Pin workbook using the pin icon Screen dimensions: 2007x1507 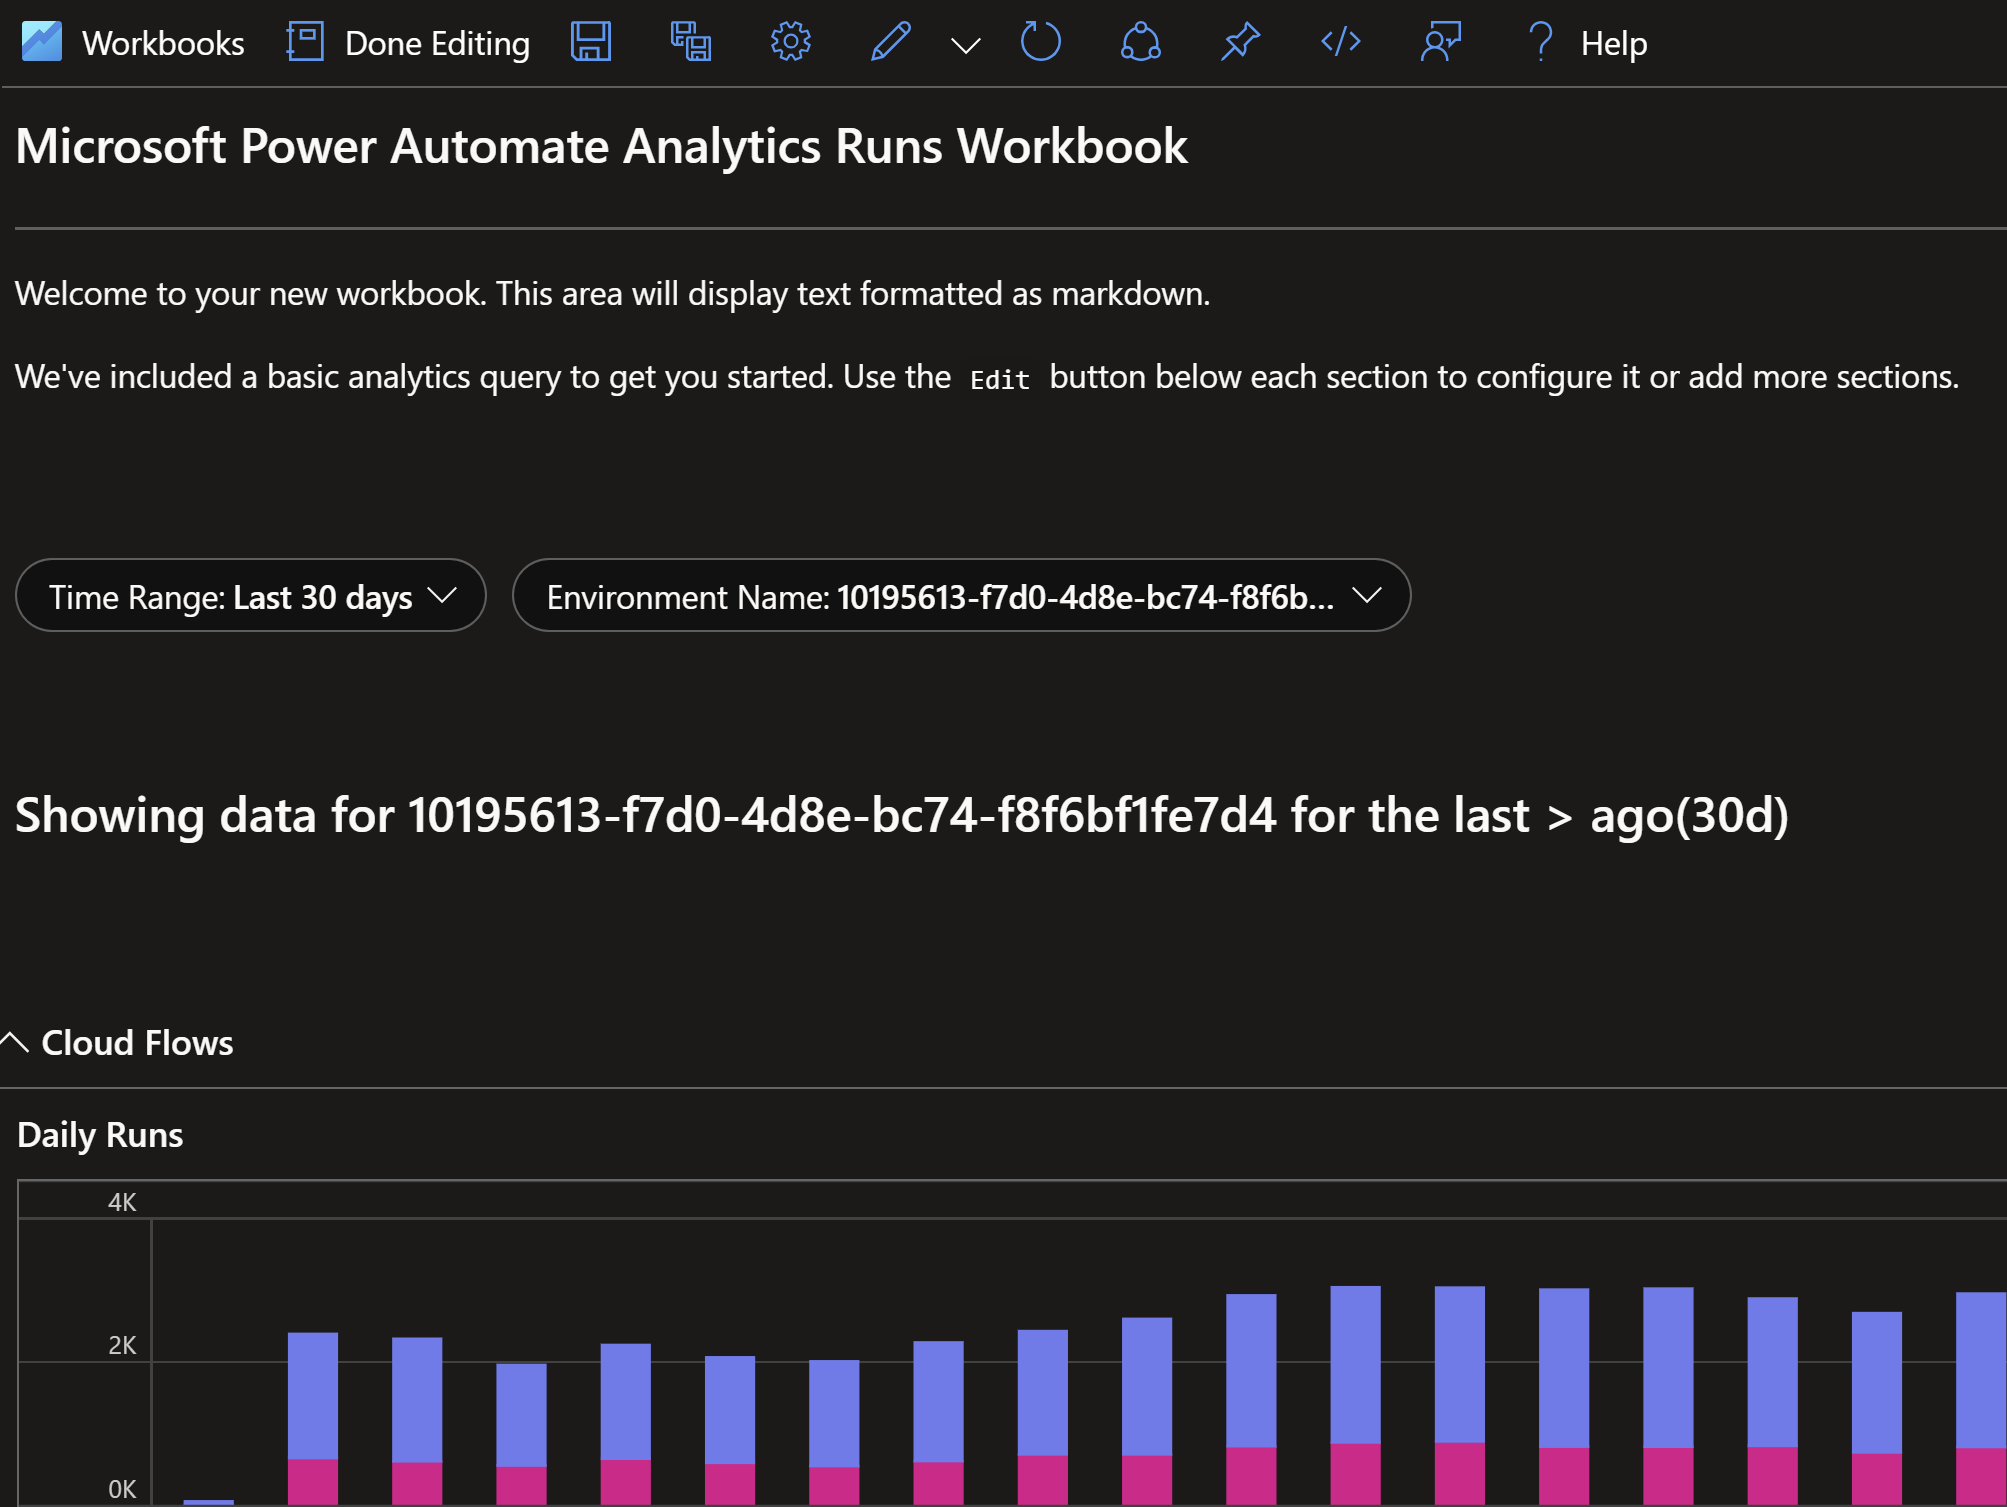pyautogui.click(x=1240, y=42)
